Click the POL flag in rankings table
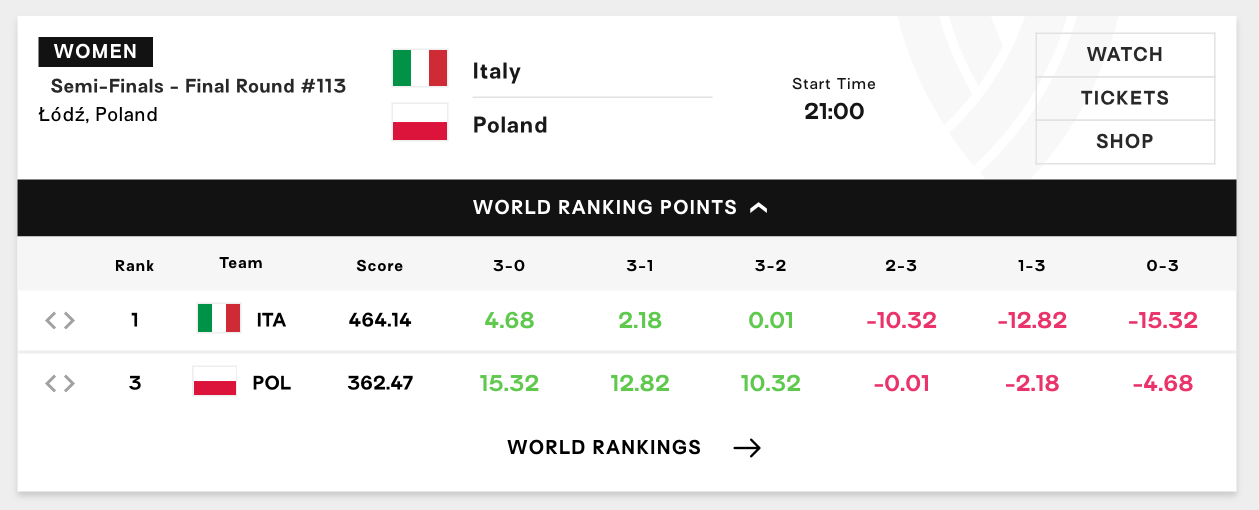The image size is (1259, 510). tap(214, 381)
